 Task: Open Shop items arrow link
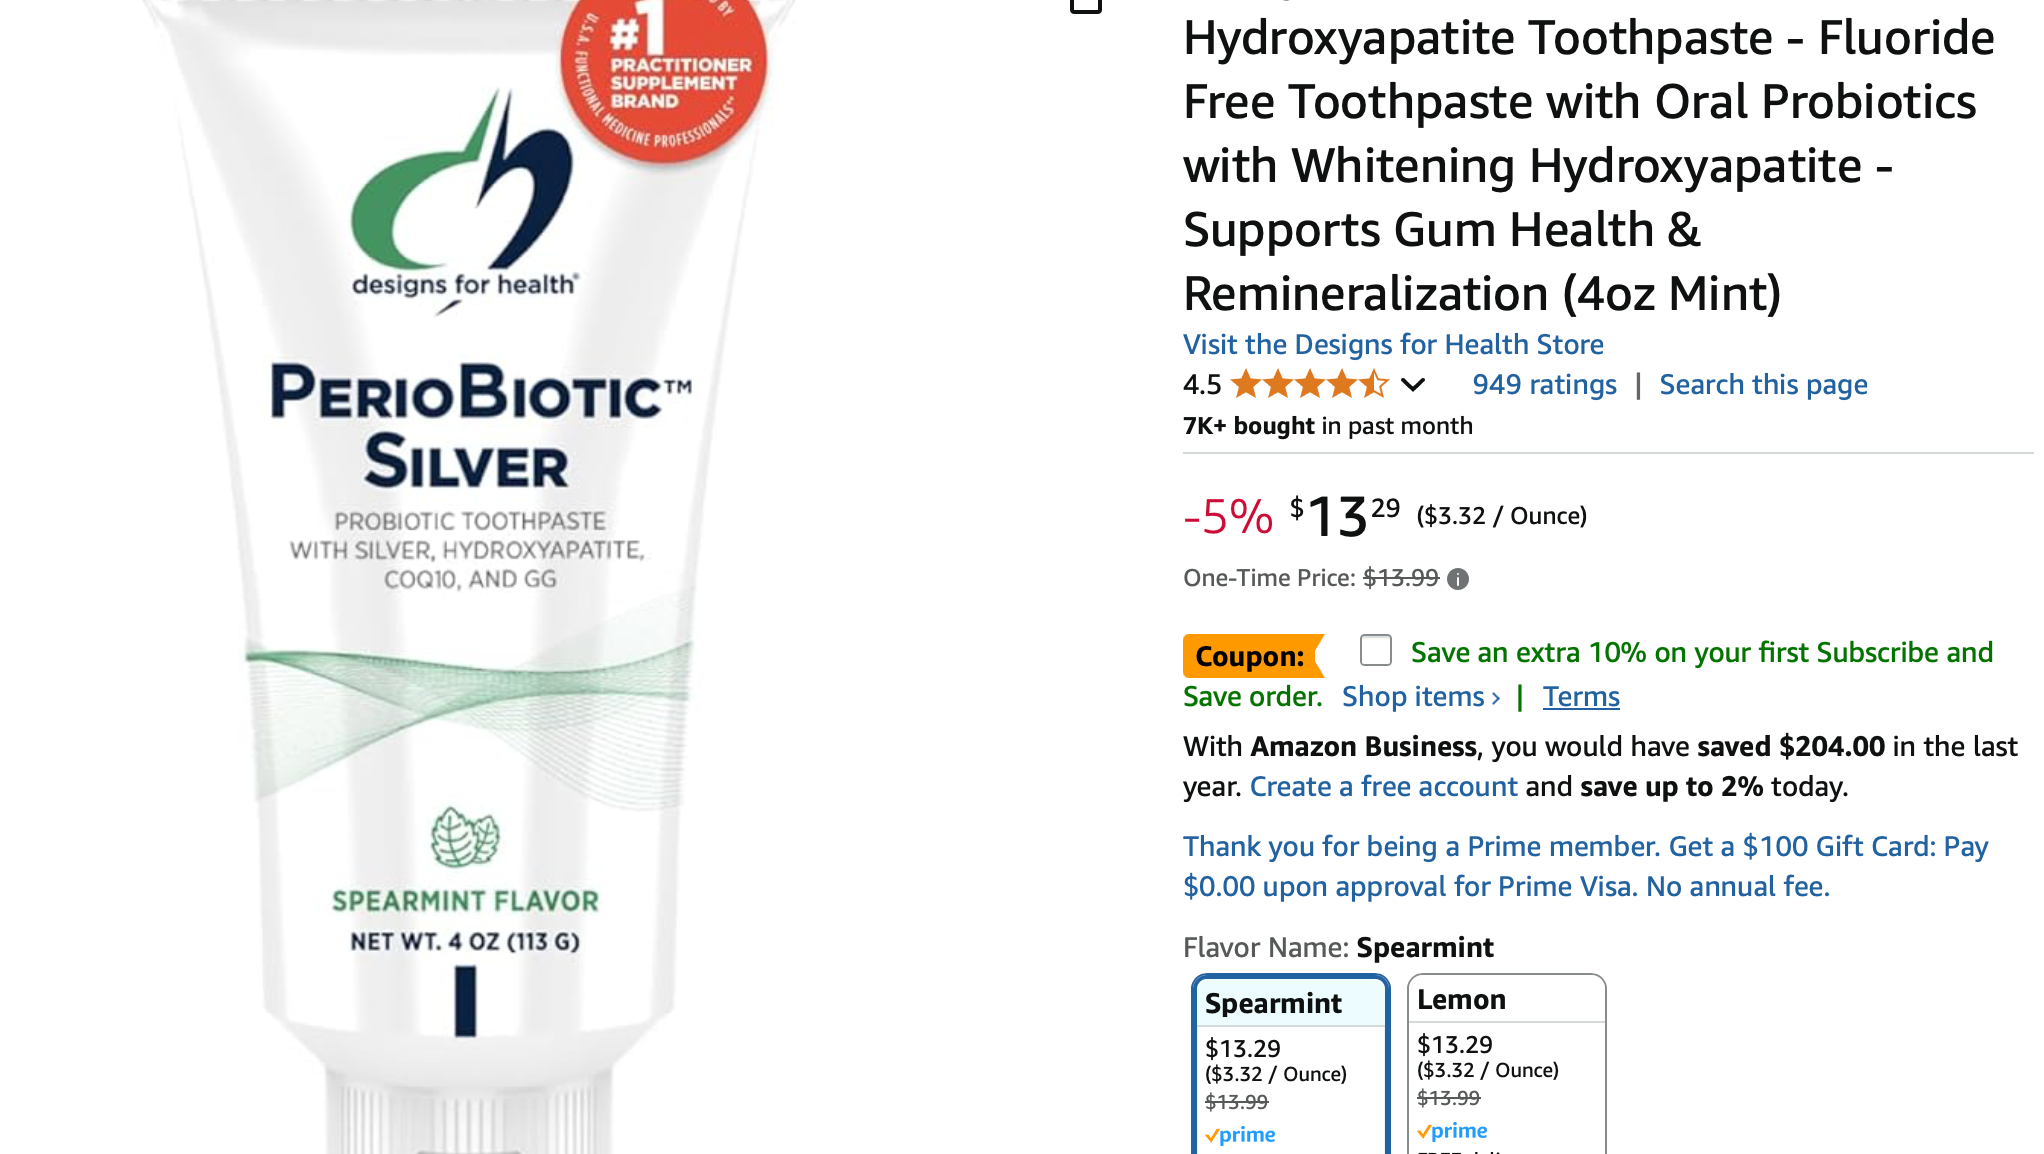(1421, 696)
